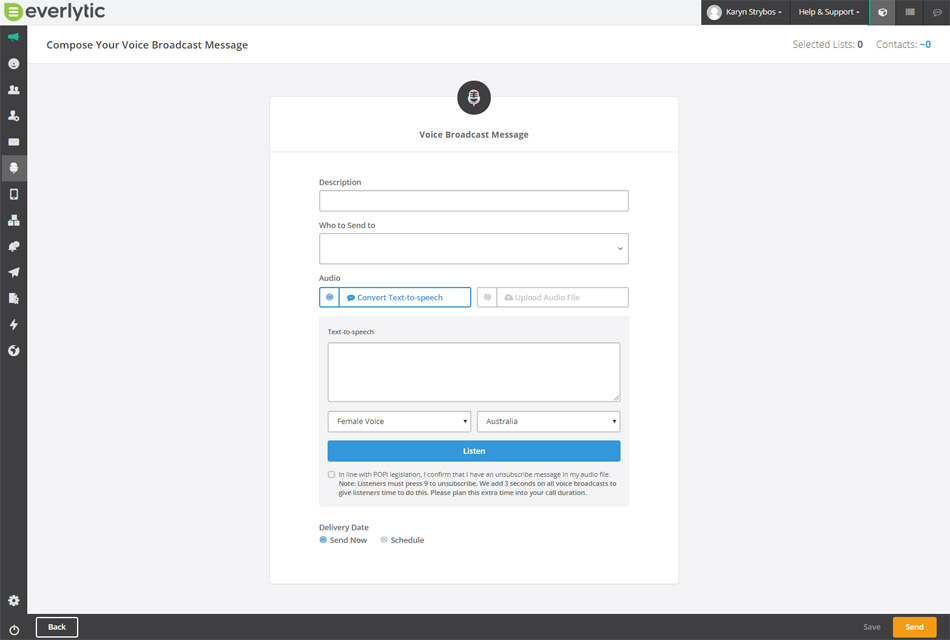This screenshot has width=950, height=640.
Task: Click the settings gear icon in sidebar
Action: (13, 600)
